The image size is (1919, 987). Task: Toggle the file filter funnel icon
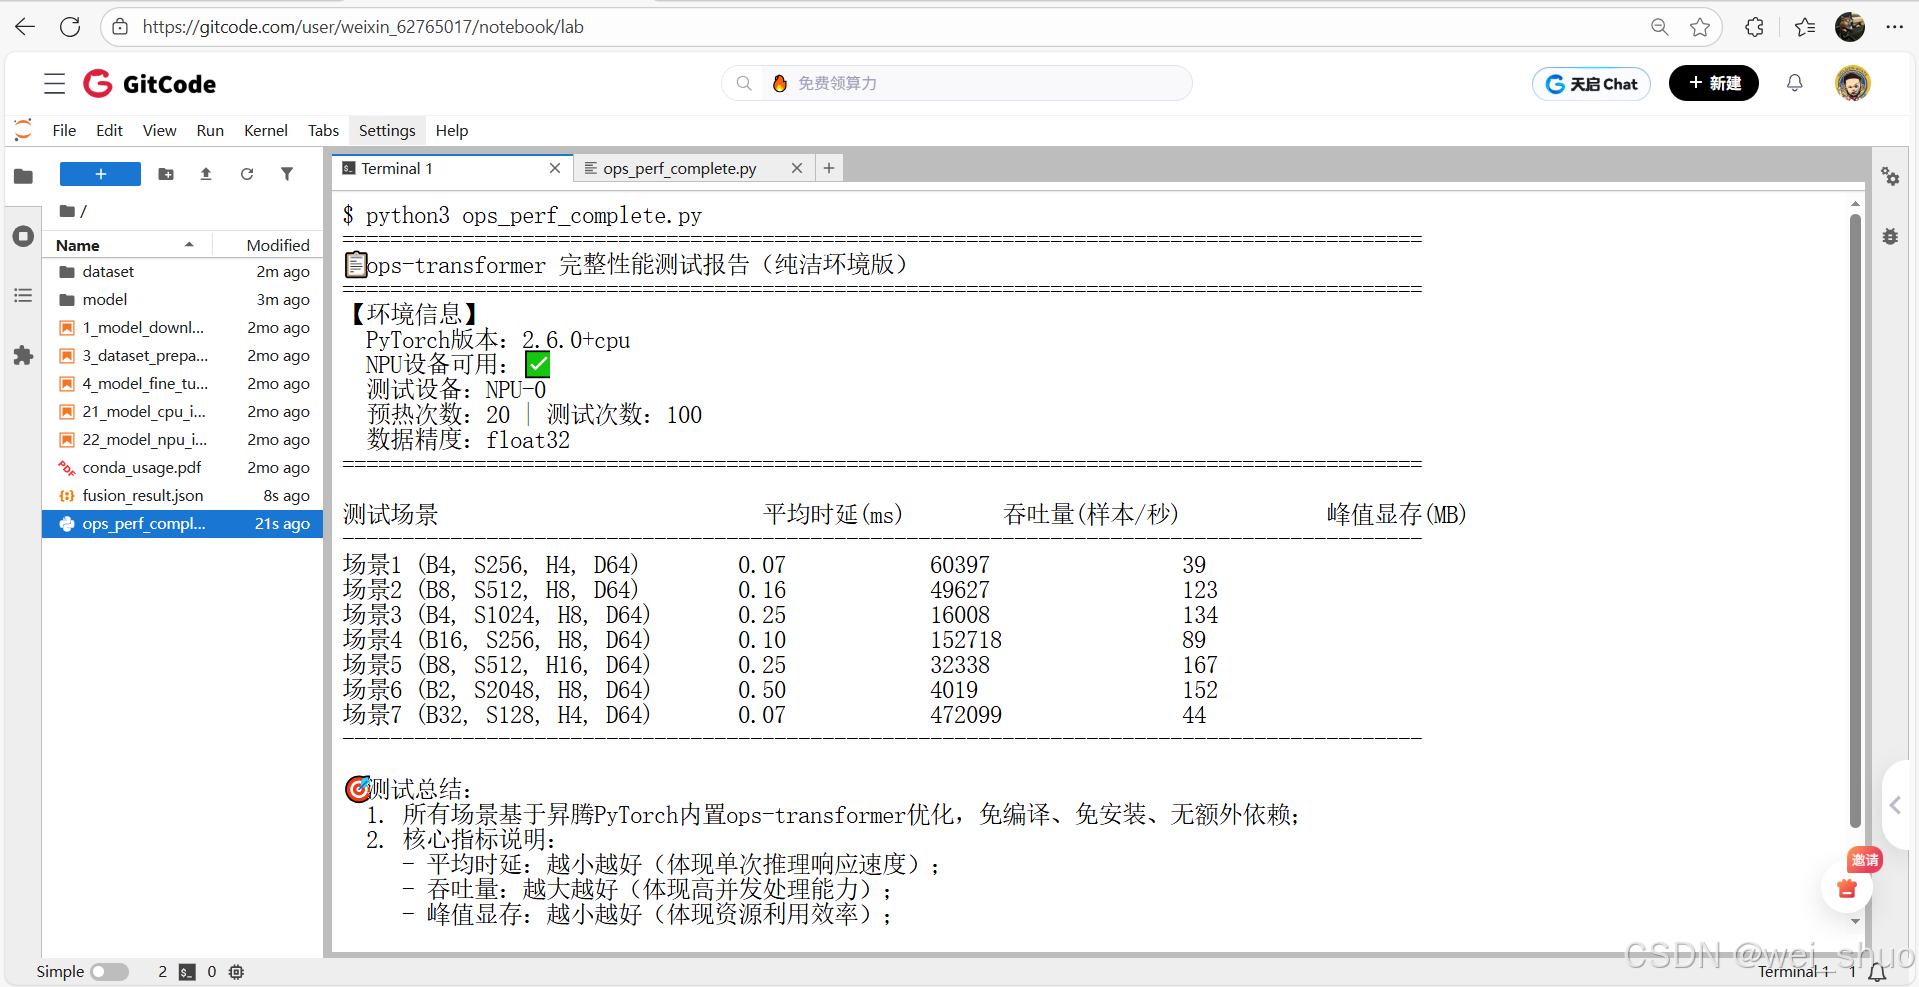[287, 174]
